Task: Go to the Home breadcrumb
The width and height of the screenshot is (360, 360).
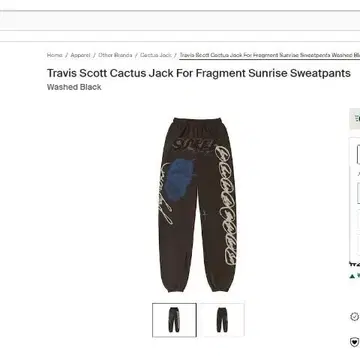Action: pos(54,55)
